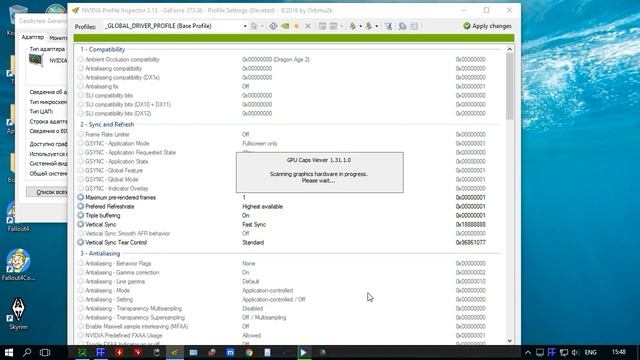Select 'Antialiasing - Mode' row

coord(288,291)
